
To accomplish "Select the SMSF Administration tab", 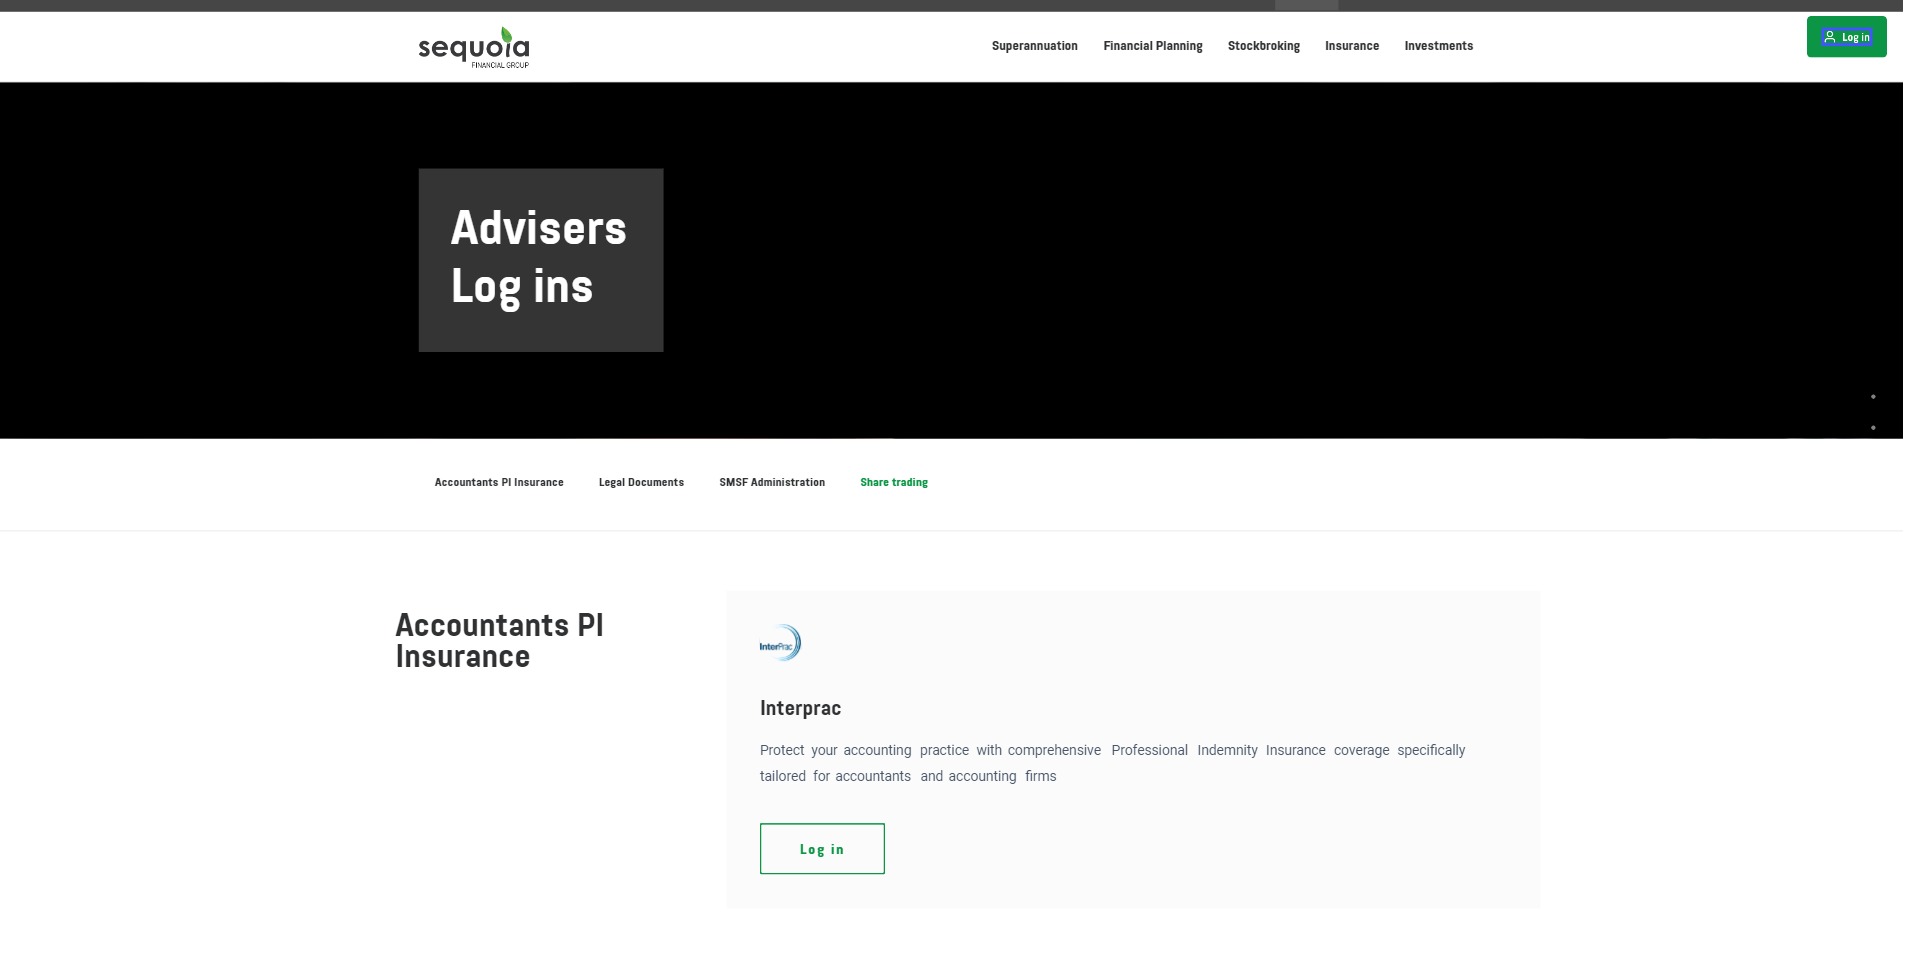I will [x=771, y=482].
